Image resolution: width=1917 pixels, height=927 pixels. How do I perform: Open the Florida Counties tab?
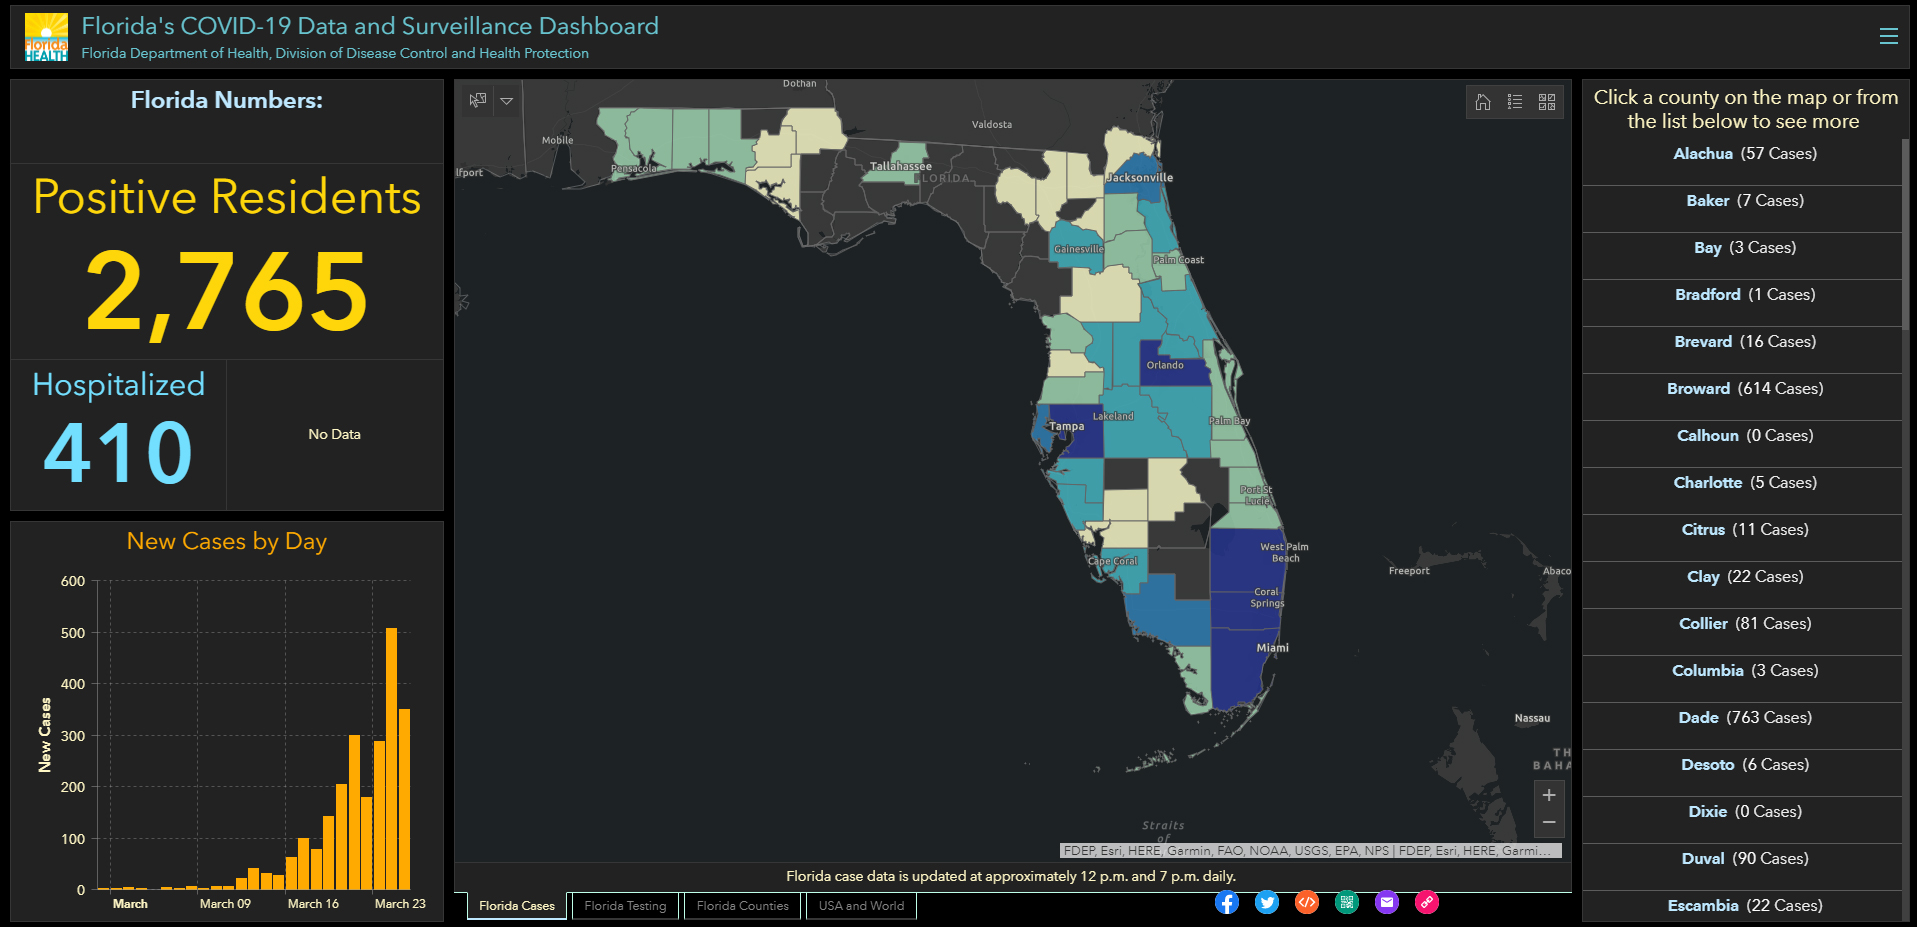point(742,906)
